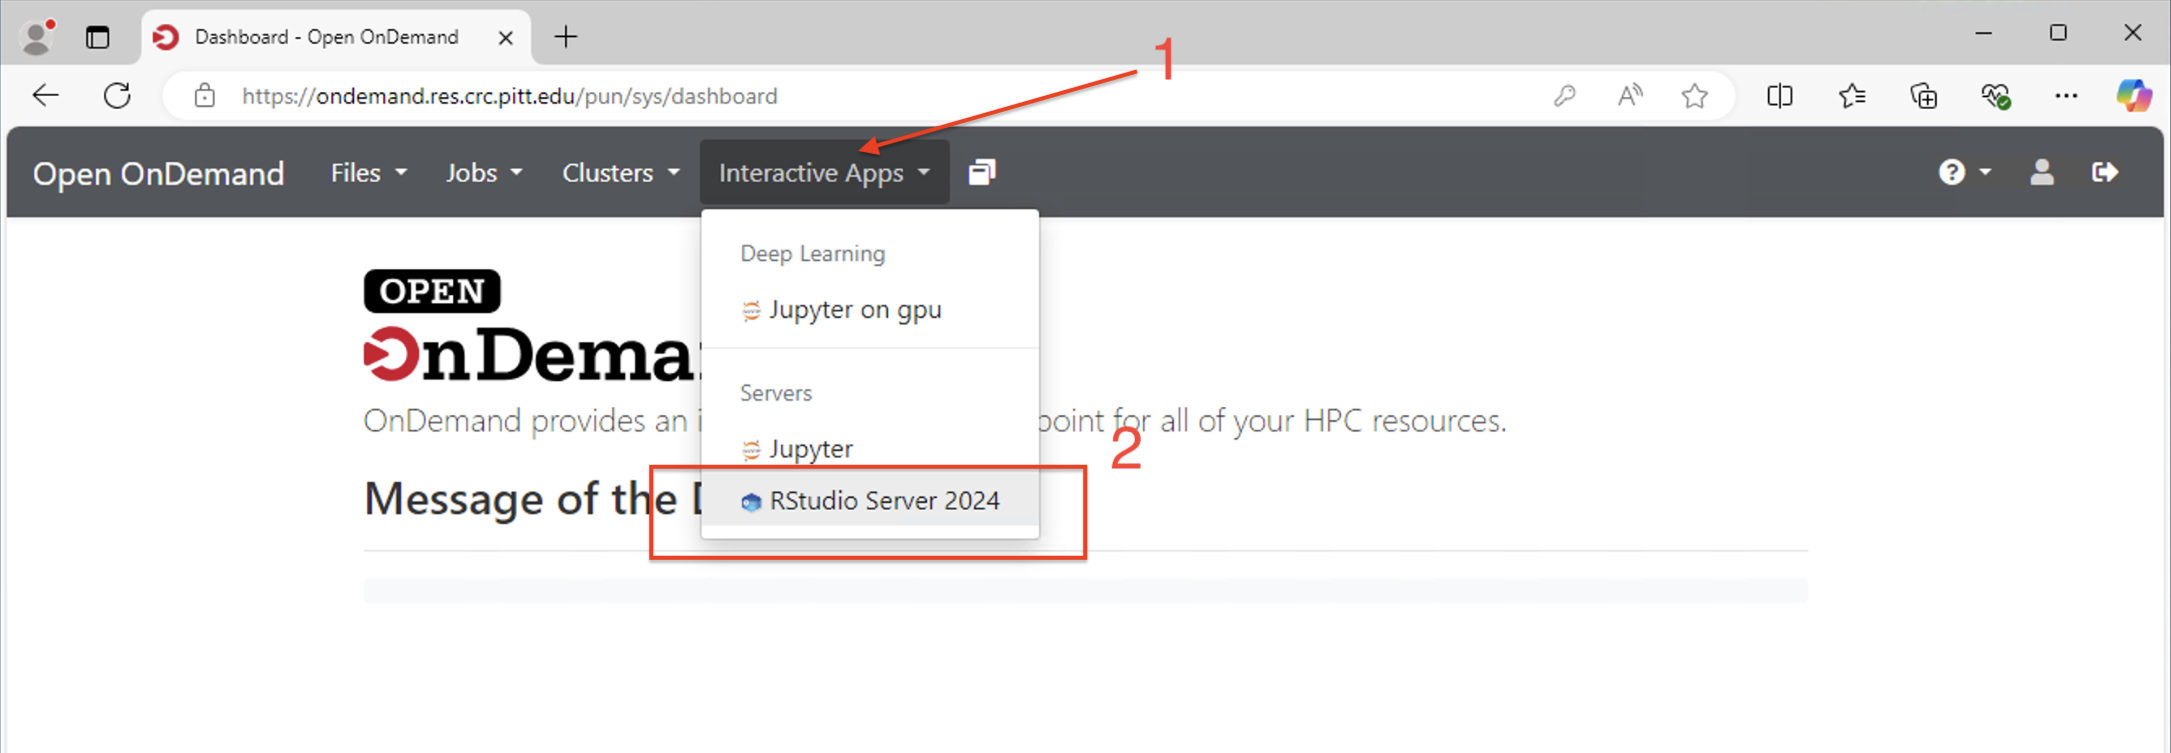Open the split screen icon

coord(1780,96)
